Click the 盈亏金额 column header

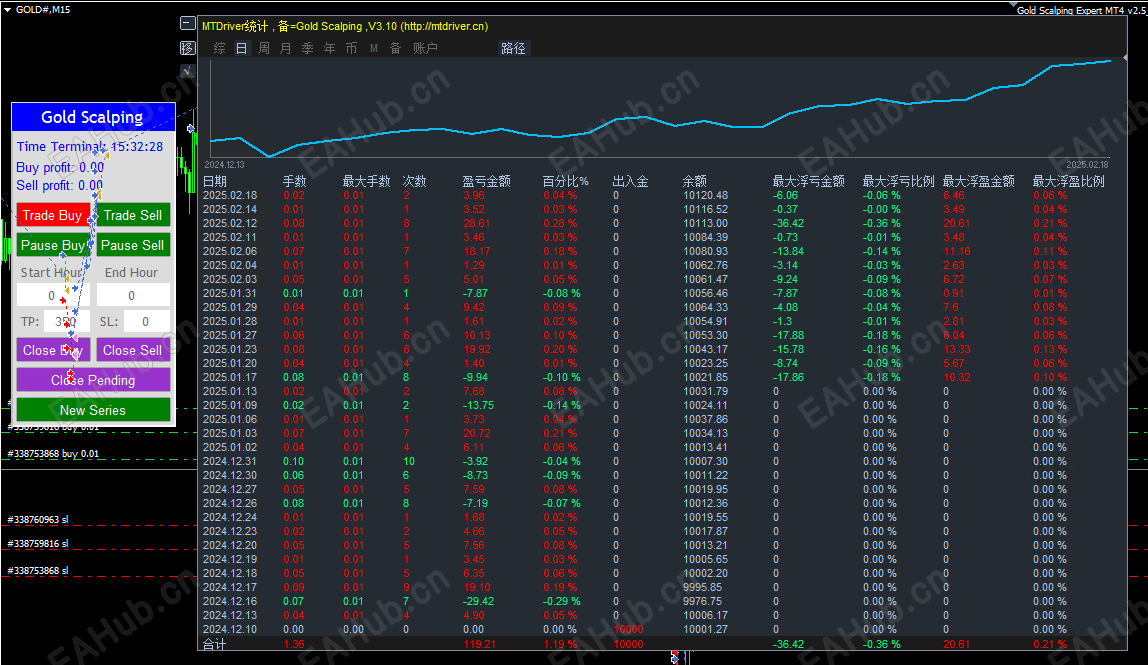click(x=487, y=181)
